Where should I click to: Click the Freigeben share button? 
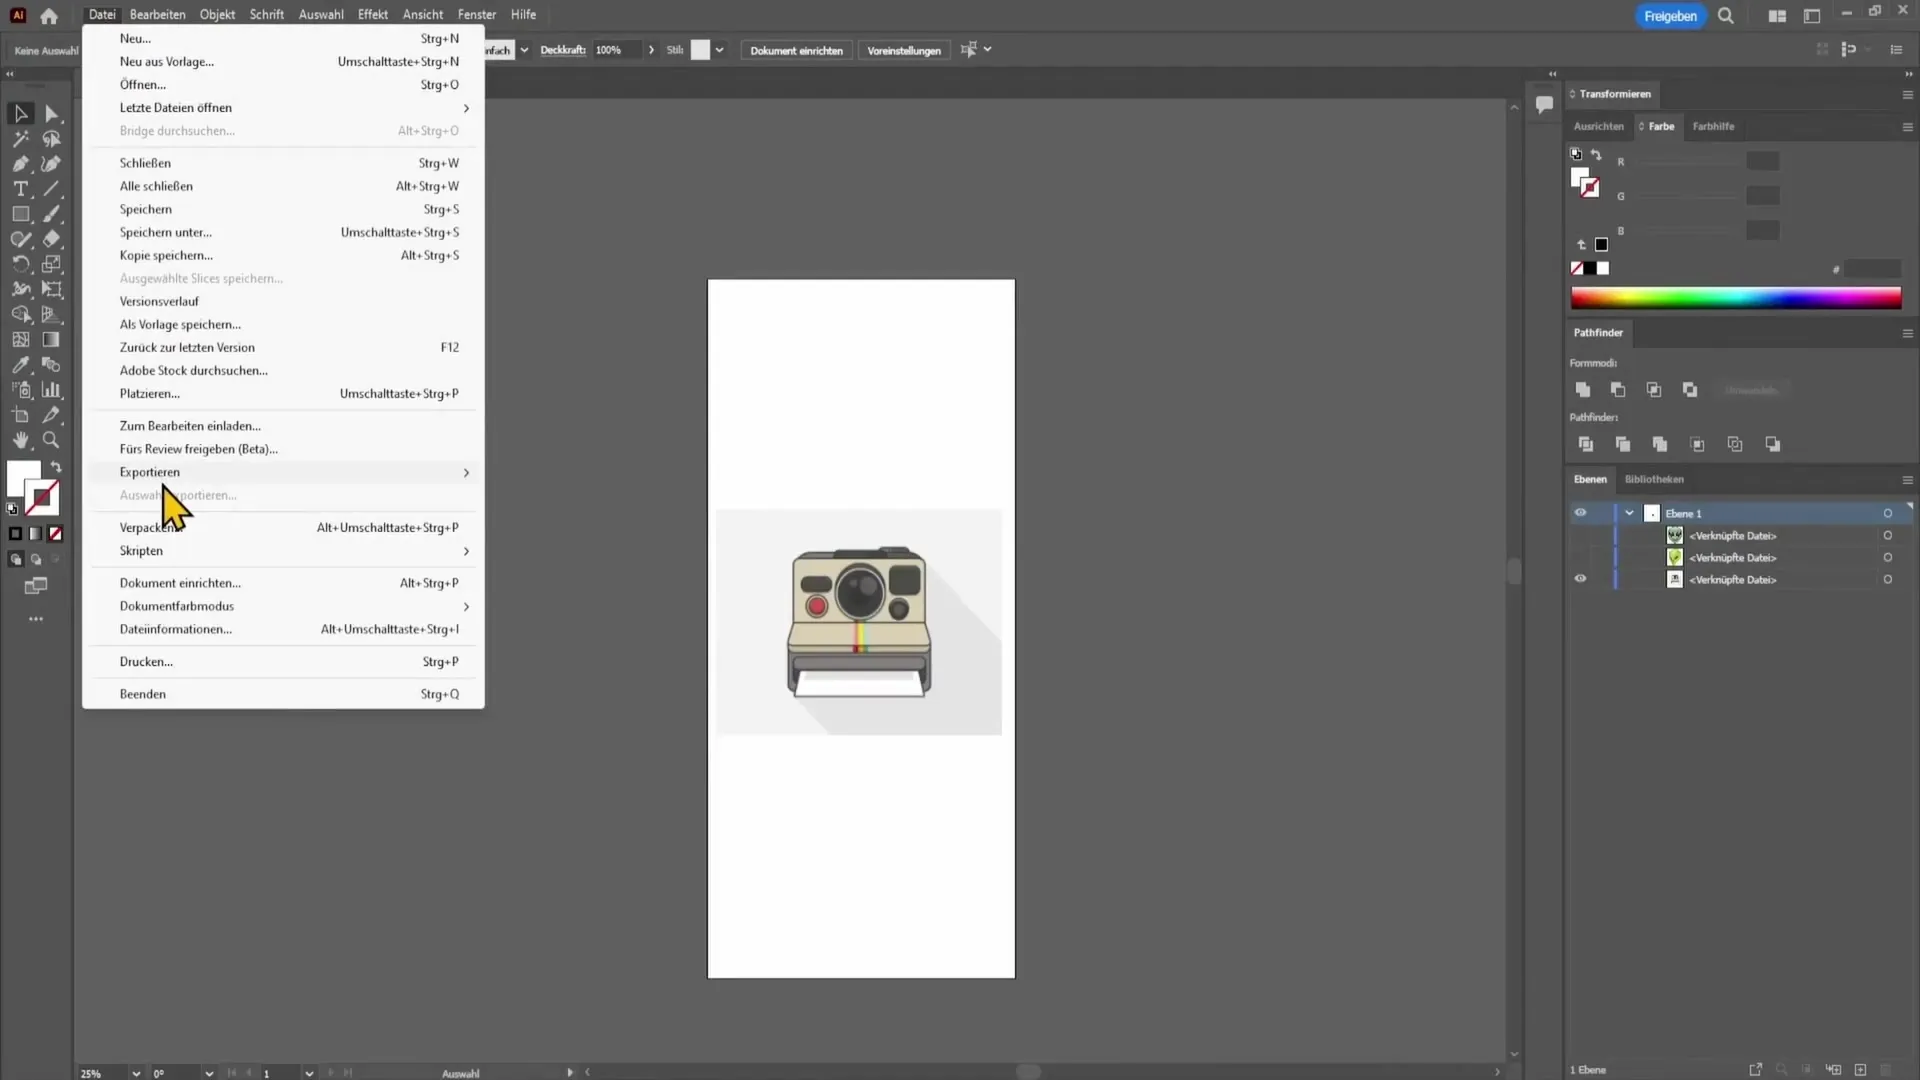pos(1670,16)
